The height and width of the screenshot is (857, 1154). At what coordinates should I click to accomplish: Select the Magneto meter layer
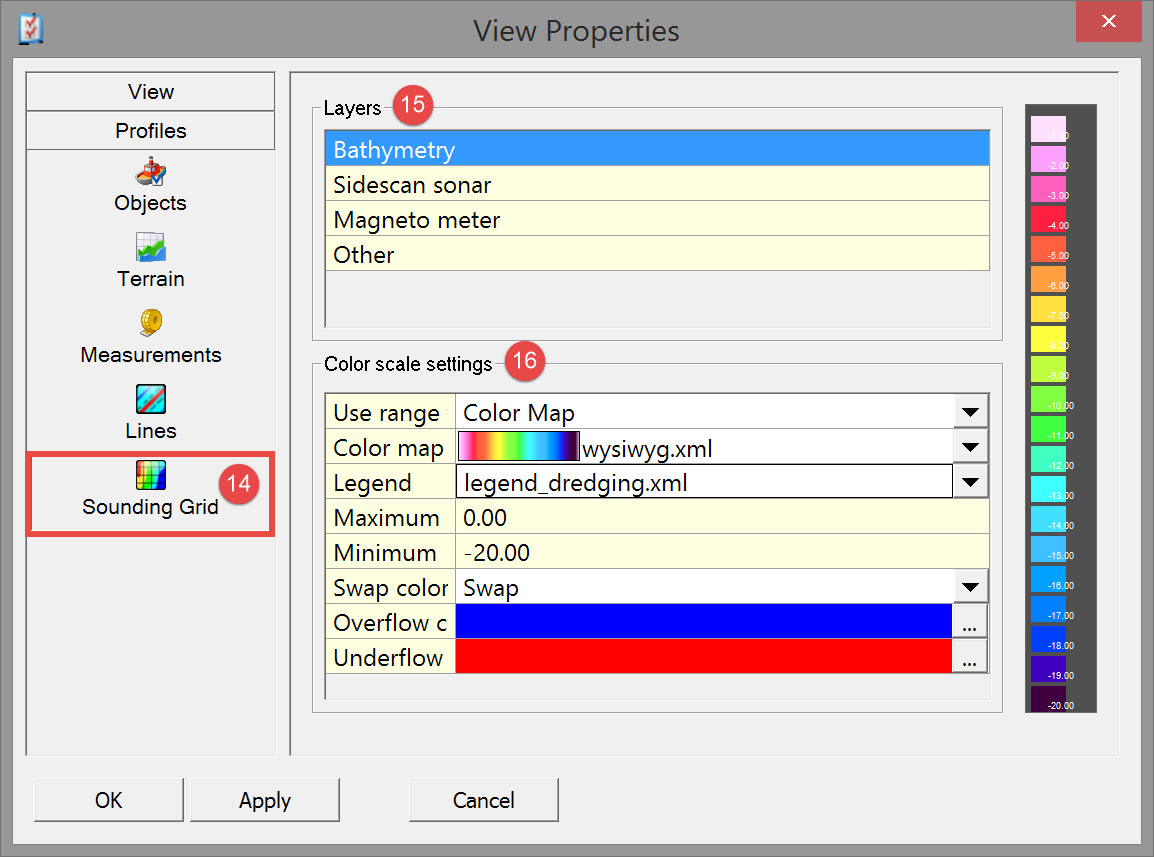coord(657,219)
